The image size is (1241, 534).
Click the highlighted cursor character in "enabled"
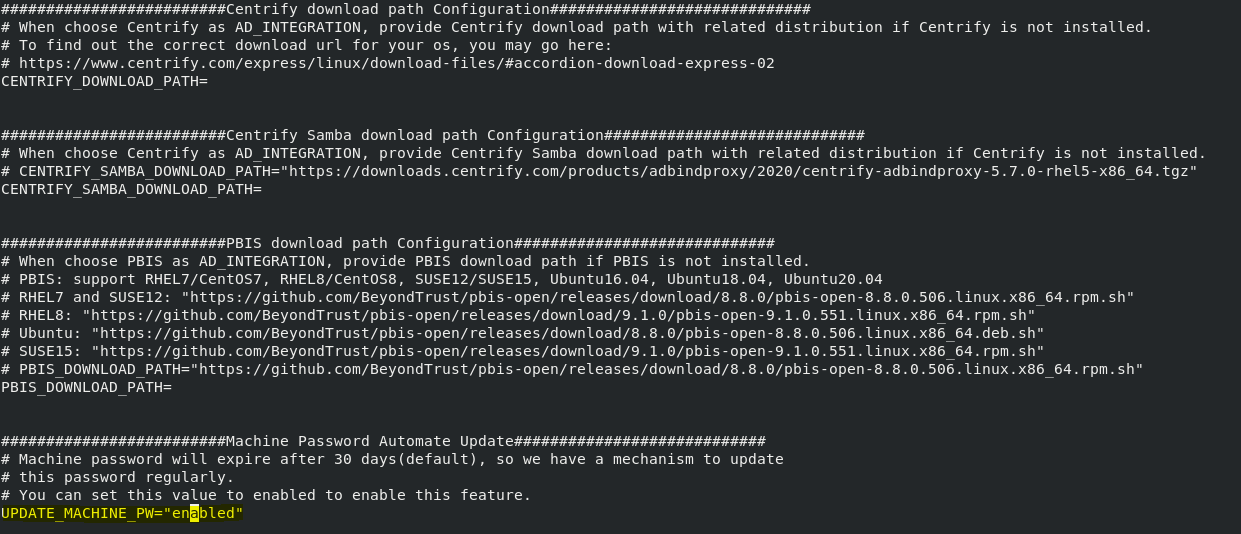pyautogui.click(x=195, y=513)
